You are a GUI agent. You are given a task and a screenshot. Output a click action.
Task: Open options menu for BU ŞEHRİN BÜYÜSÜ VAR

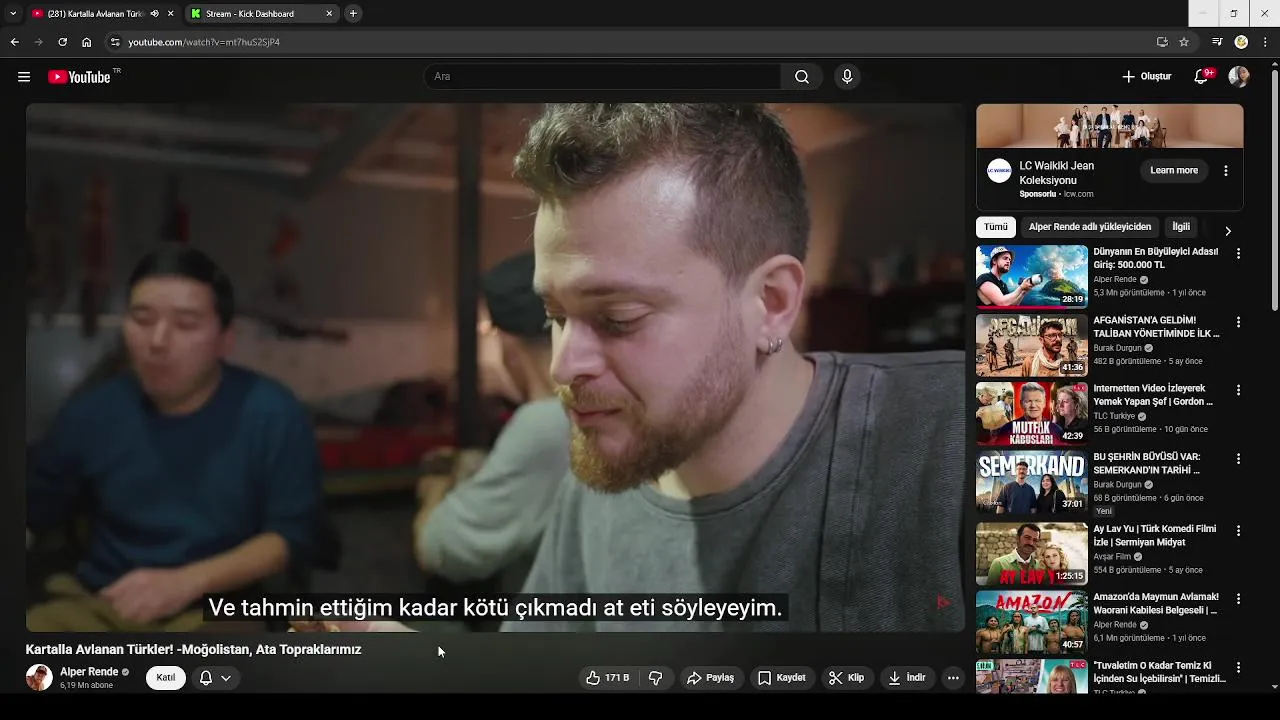[x=1238, y=459]
